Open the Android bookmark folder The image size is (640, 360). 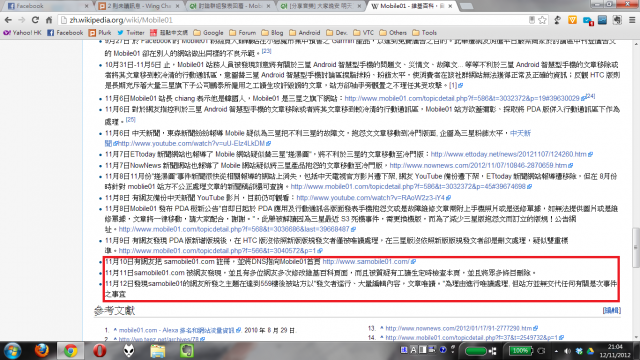pyautogui.click(x=305, y=33)
